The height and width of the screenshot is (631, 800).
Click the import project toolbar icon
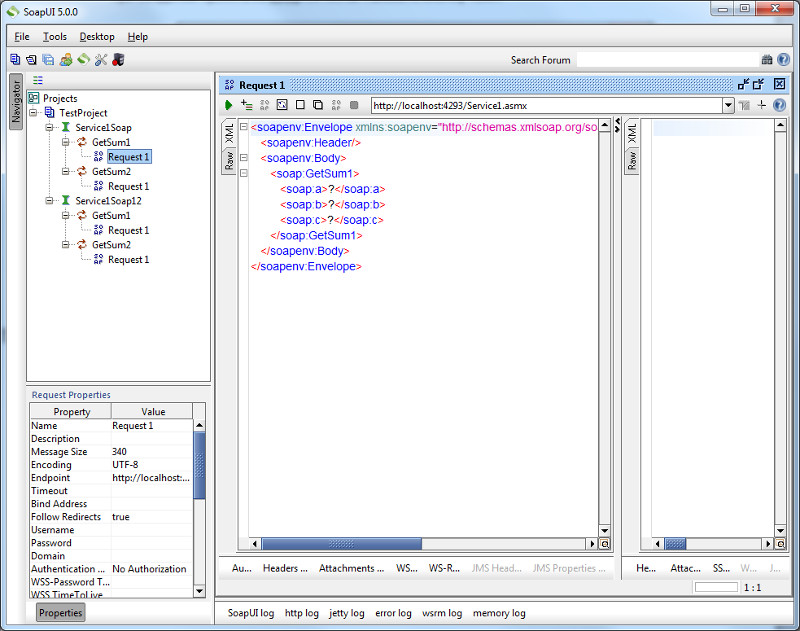32,60
